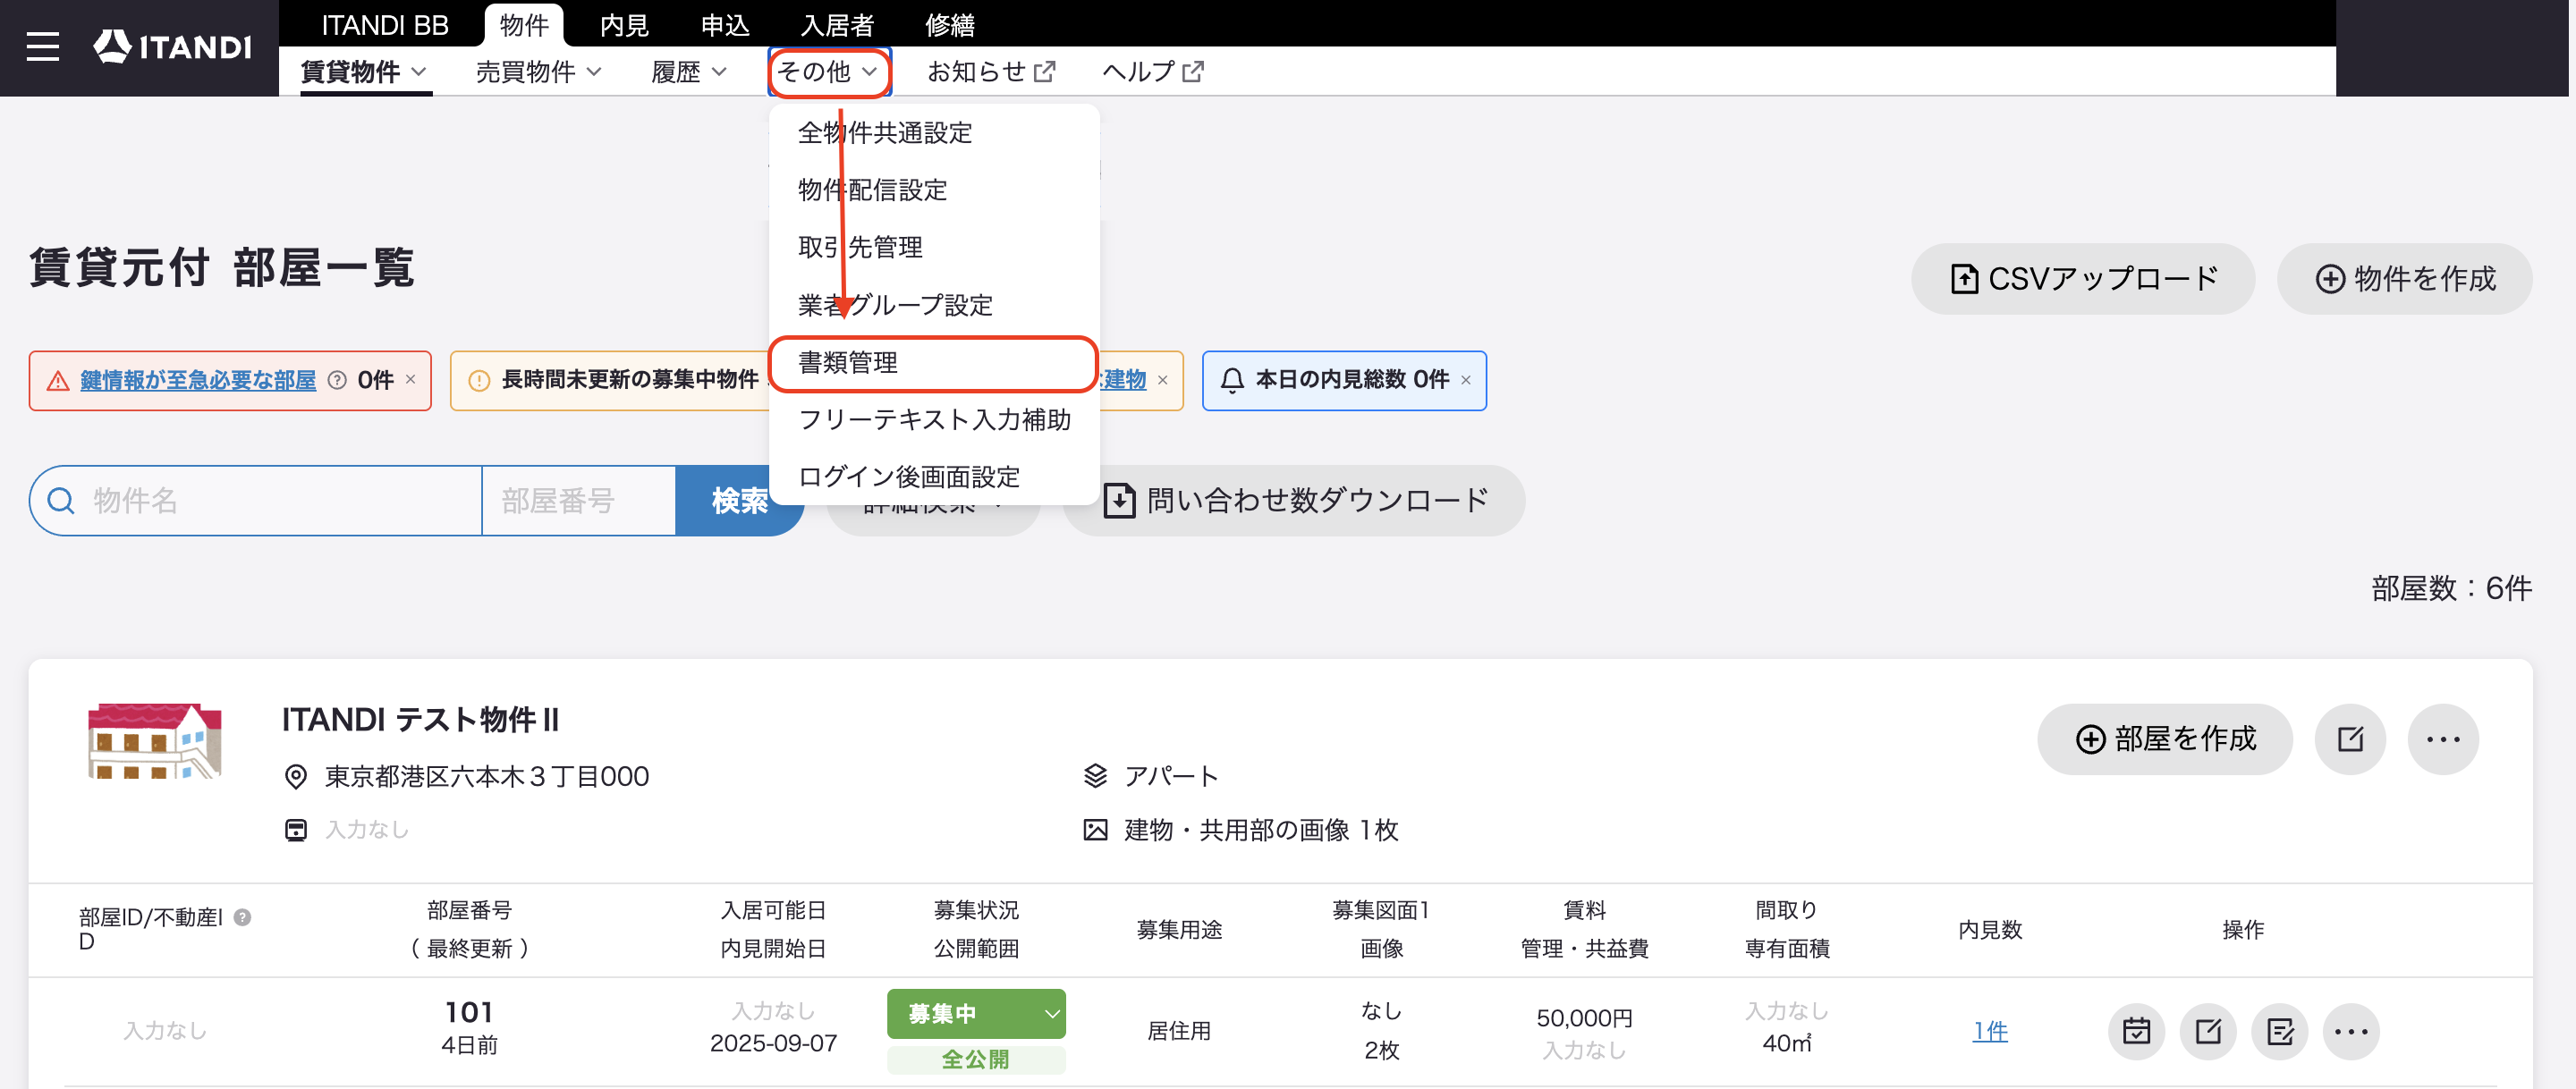Select ログイン後画面設定 from the menu
Screen dimensions: 2576x1089
point(934,477)
